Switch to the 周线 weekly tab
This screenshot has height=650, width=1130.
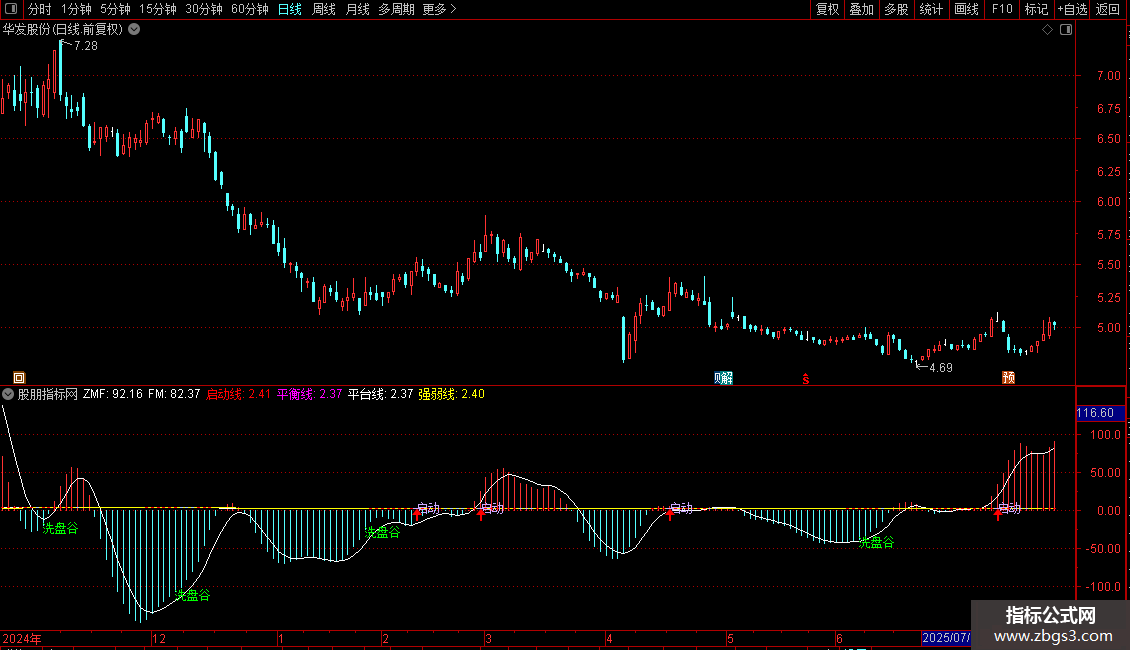324,9
